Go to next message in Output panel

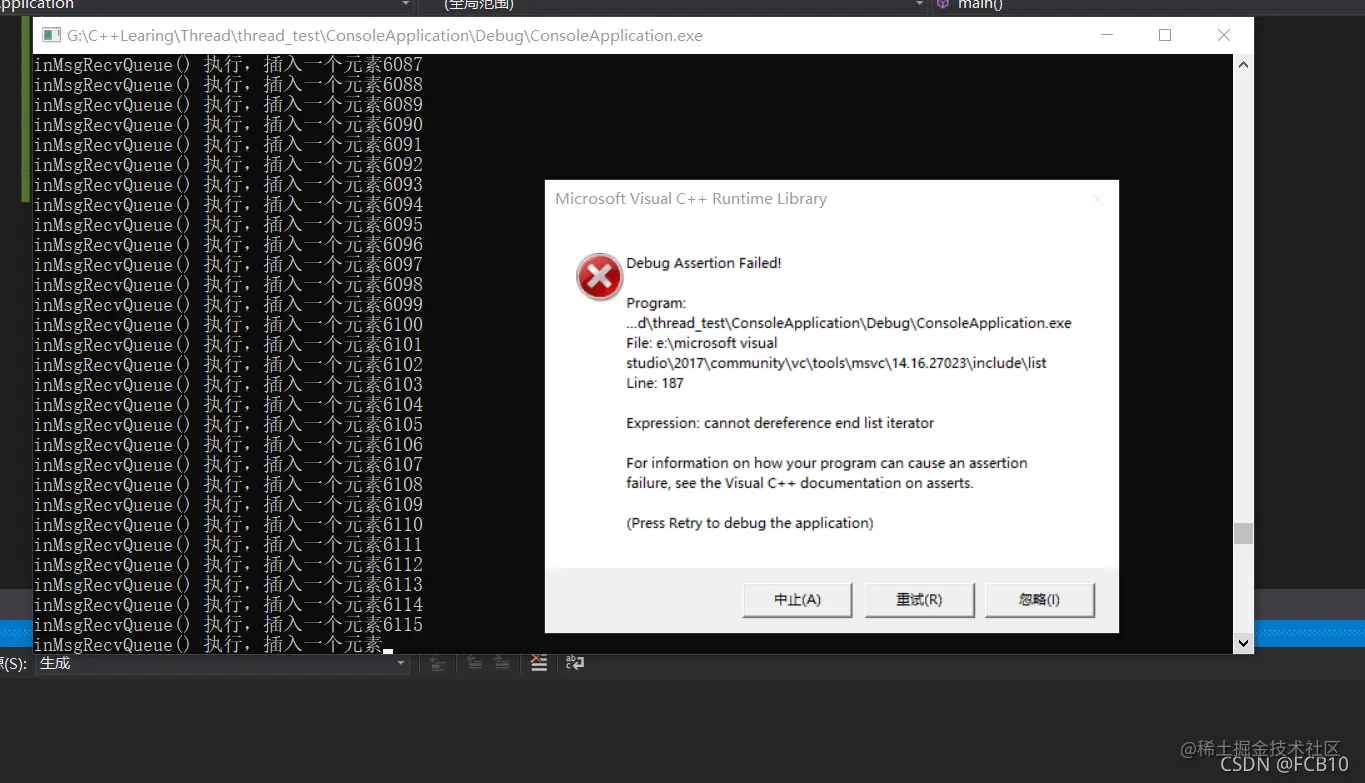(x=501, y=662)
